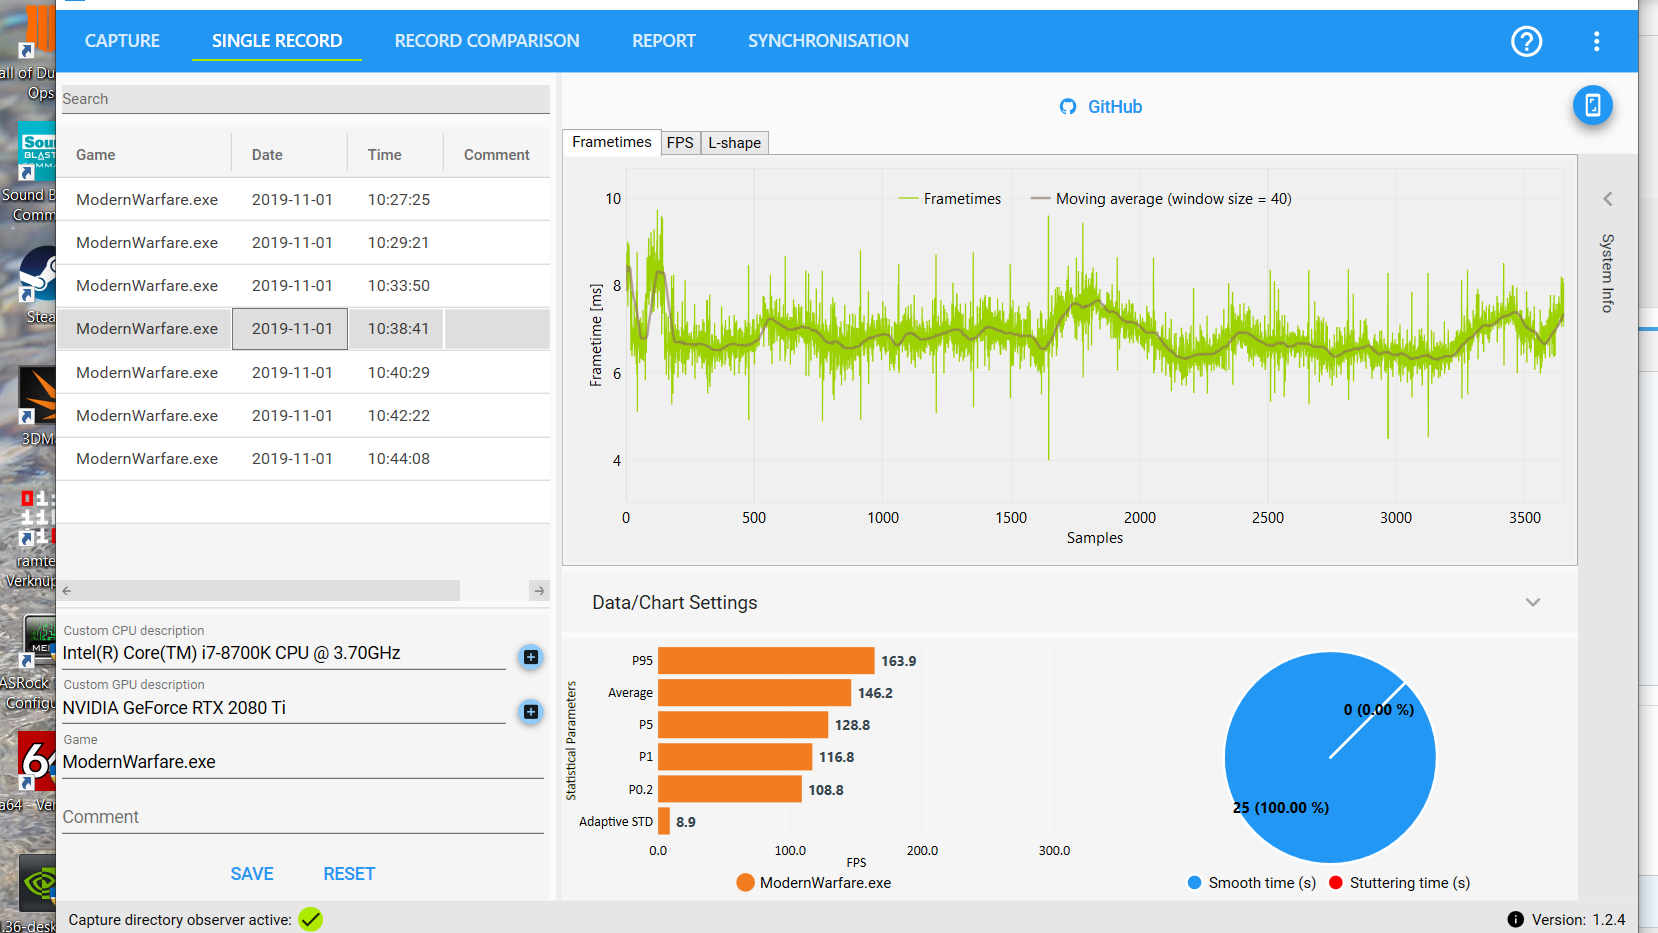This screenshot has height=933, width=1658.
Task: Click the scrollbar left arrow
Action: click(67, 591)
